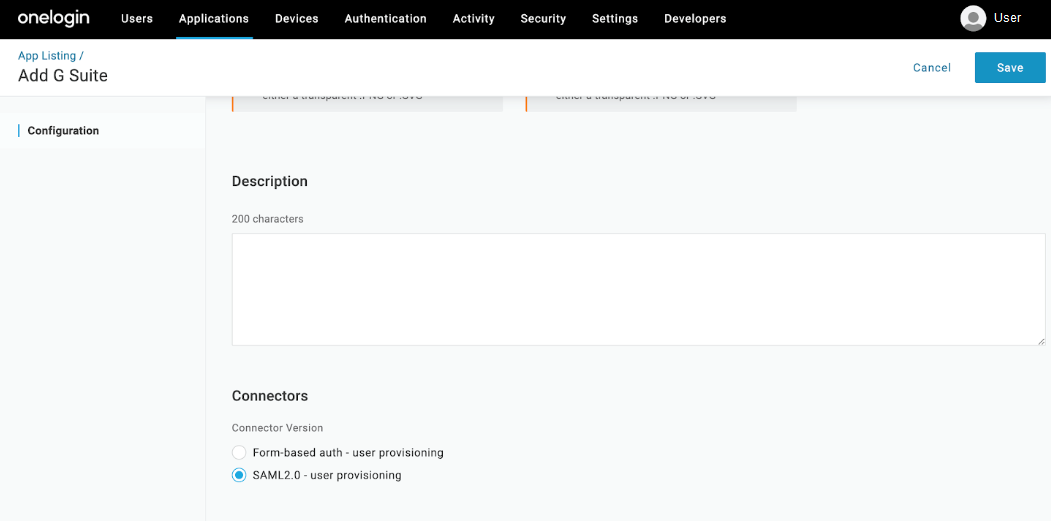This screenshot has height=521, width=1051.
Task: Open the Users menu
Action: pos(137,19)
